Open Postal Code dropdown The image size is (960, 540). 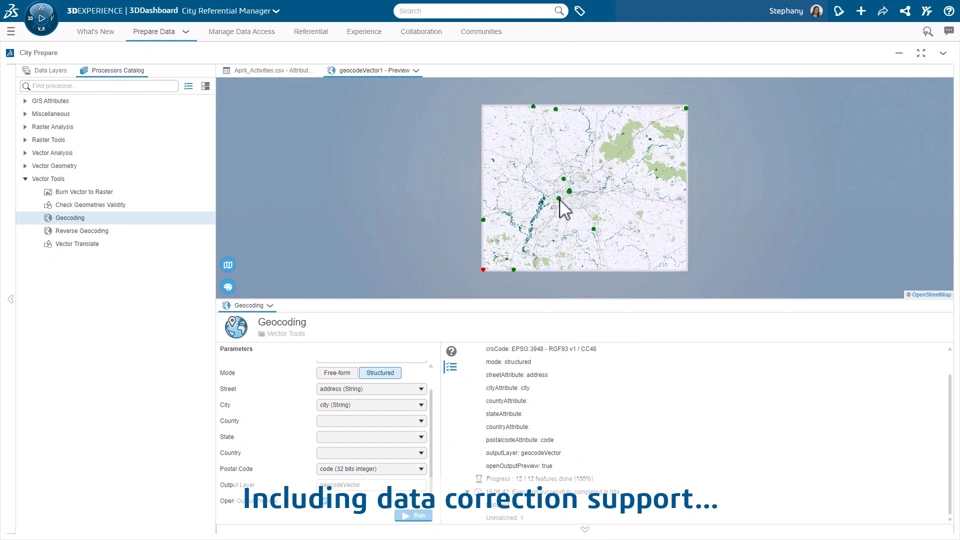click(x=371, y=468)
